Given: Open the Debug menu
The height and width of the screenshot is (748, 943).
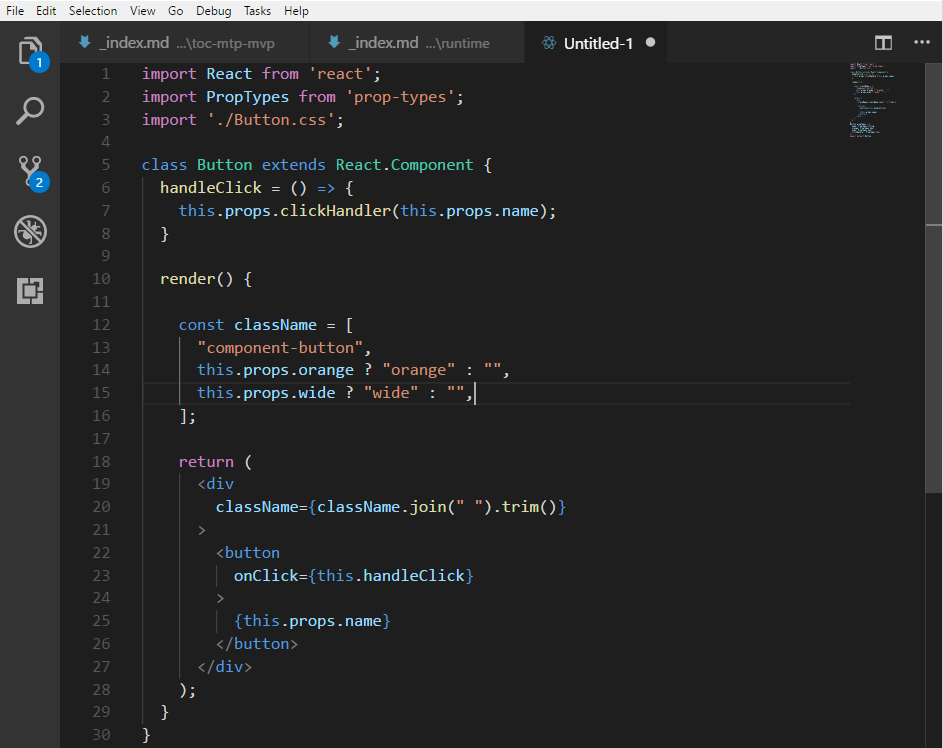Looking at the screenshot, I should pyautogui.click(x=213, y=10).
